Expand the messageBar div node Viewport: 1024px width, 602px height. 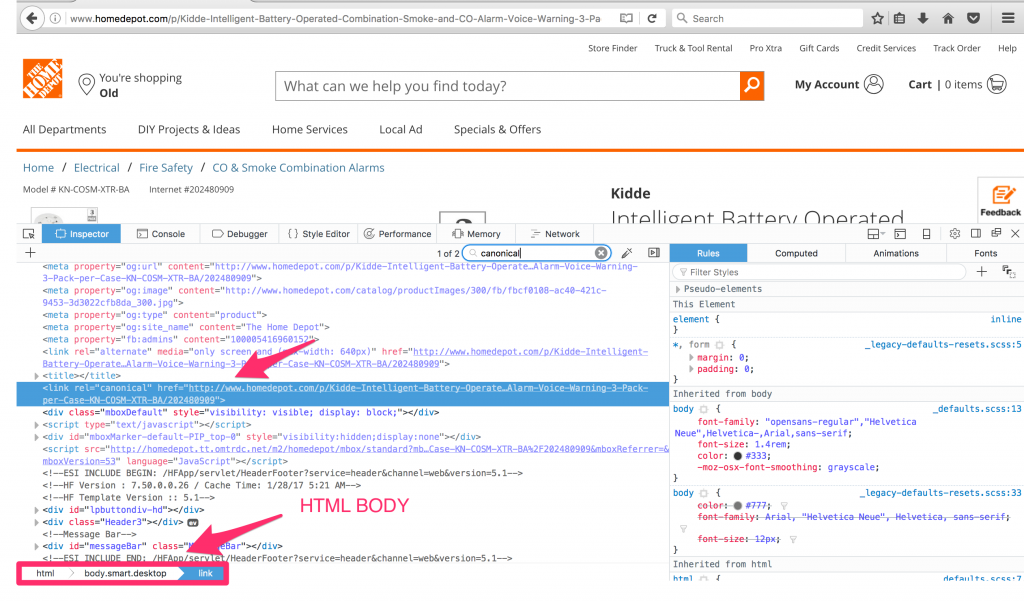(x=37, y=547)
